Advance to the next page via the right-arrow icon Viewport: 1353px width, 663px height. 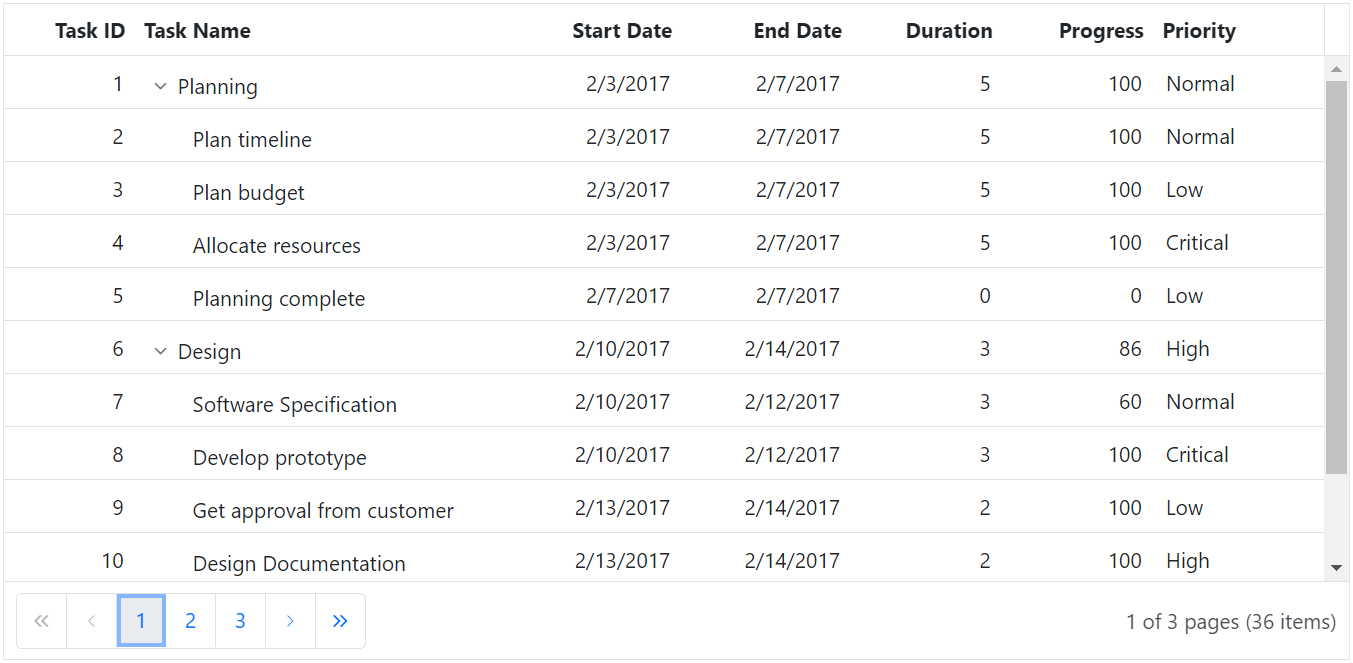tap(290, 620)
